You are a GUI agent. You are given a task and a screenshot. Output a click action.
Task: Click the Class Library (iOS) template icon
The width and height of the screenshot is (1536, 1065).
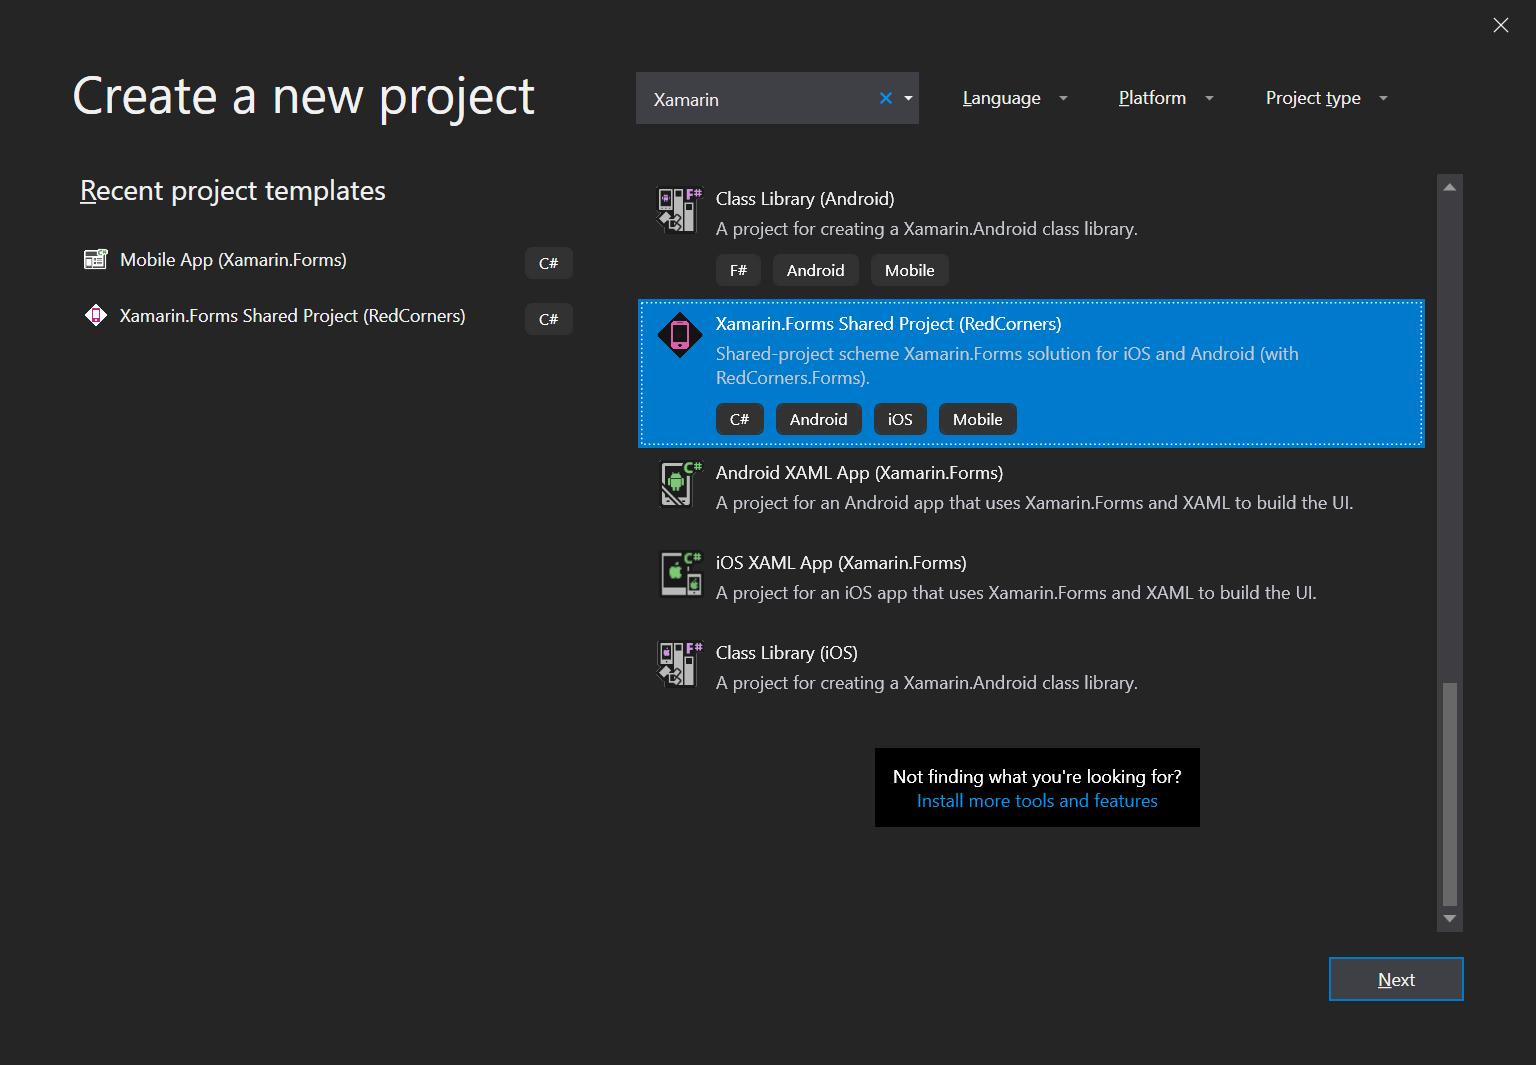coord(680,663)
